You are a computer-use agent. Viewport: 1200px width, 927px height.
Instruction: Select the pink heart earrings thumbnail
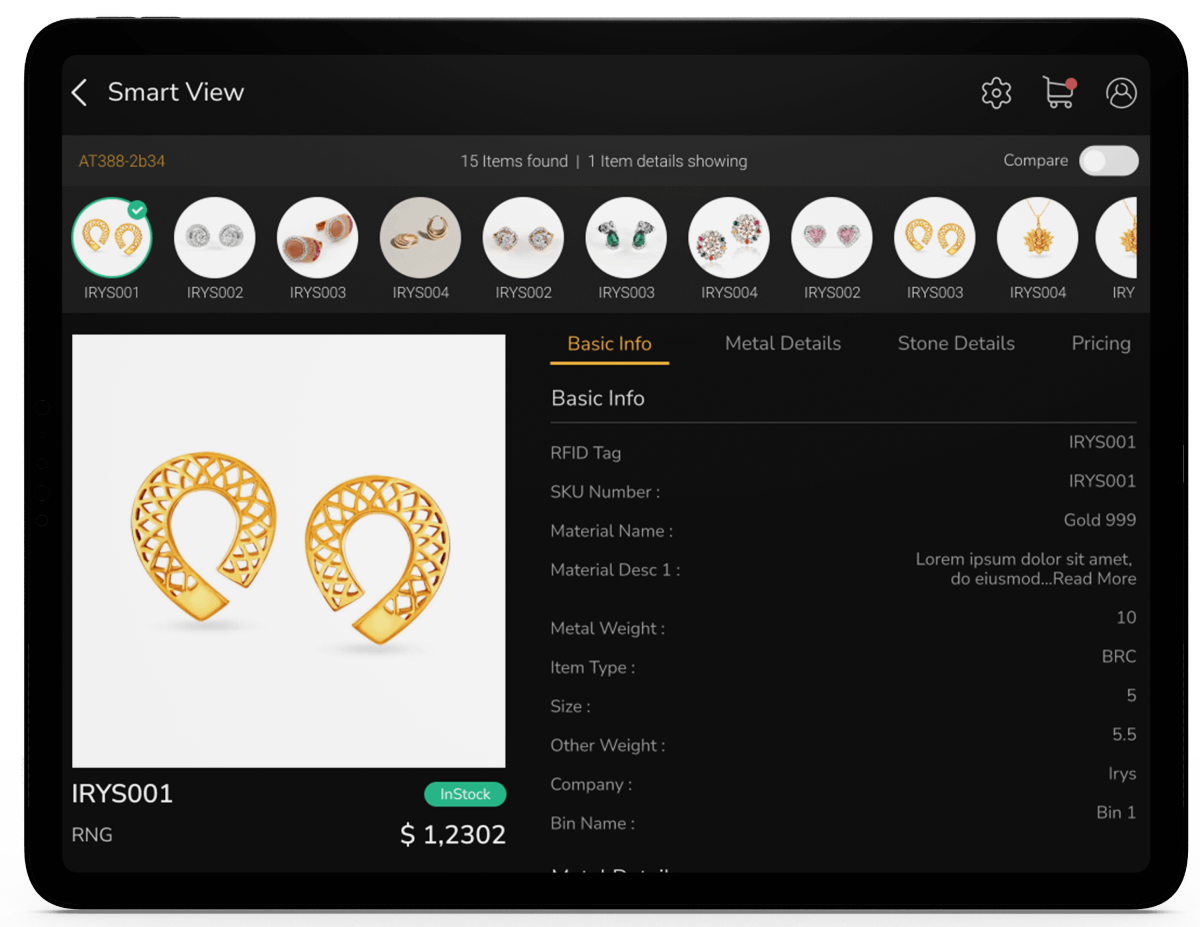pos(832,238)
